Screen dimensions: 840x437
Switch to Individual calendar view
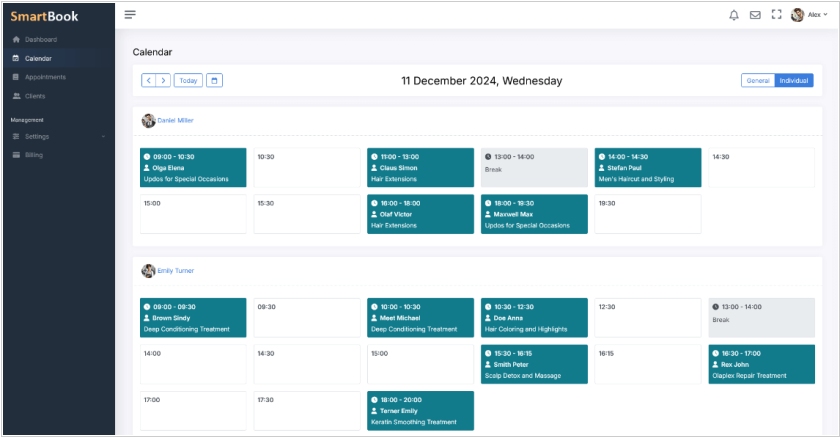coord(794,80)
